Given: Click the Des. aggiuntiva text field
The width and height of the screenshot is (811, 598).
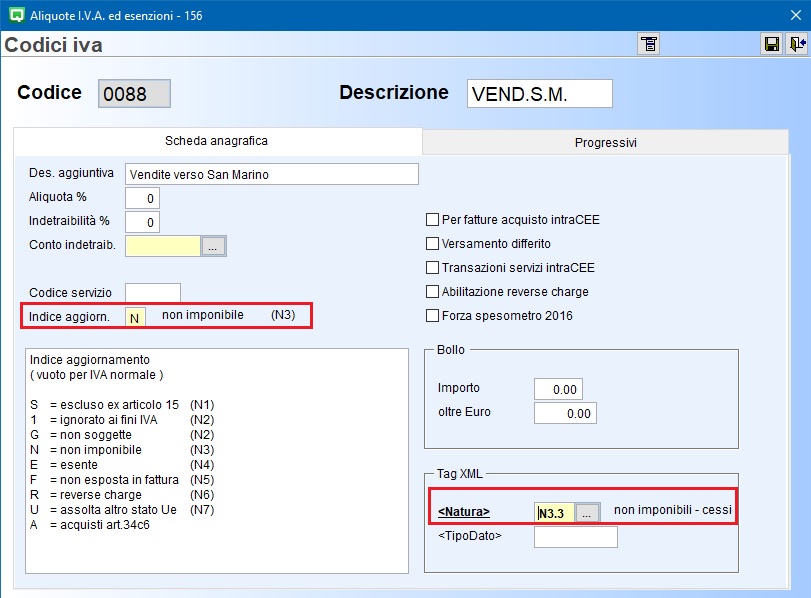Looking at the screenshot, I should pyautogui.click(x=272, y=174).
